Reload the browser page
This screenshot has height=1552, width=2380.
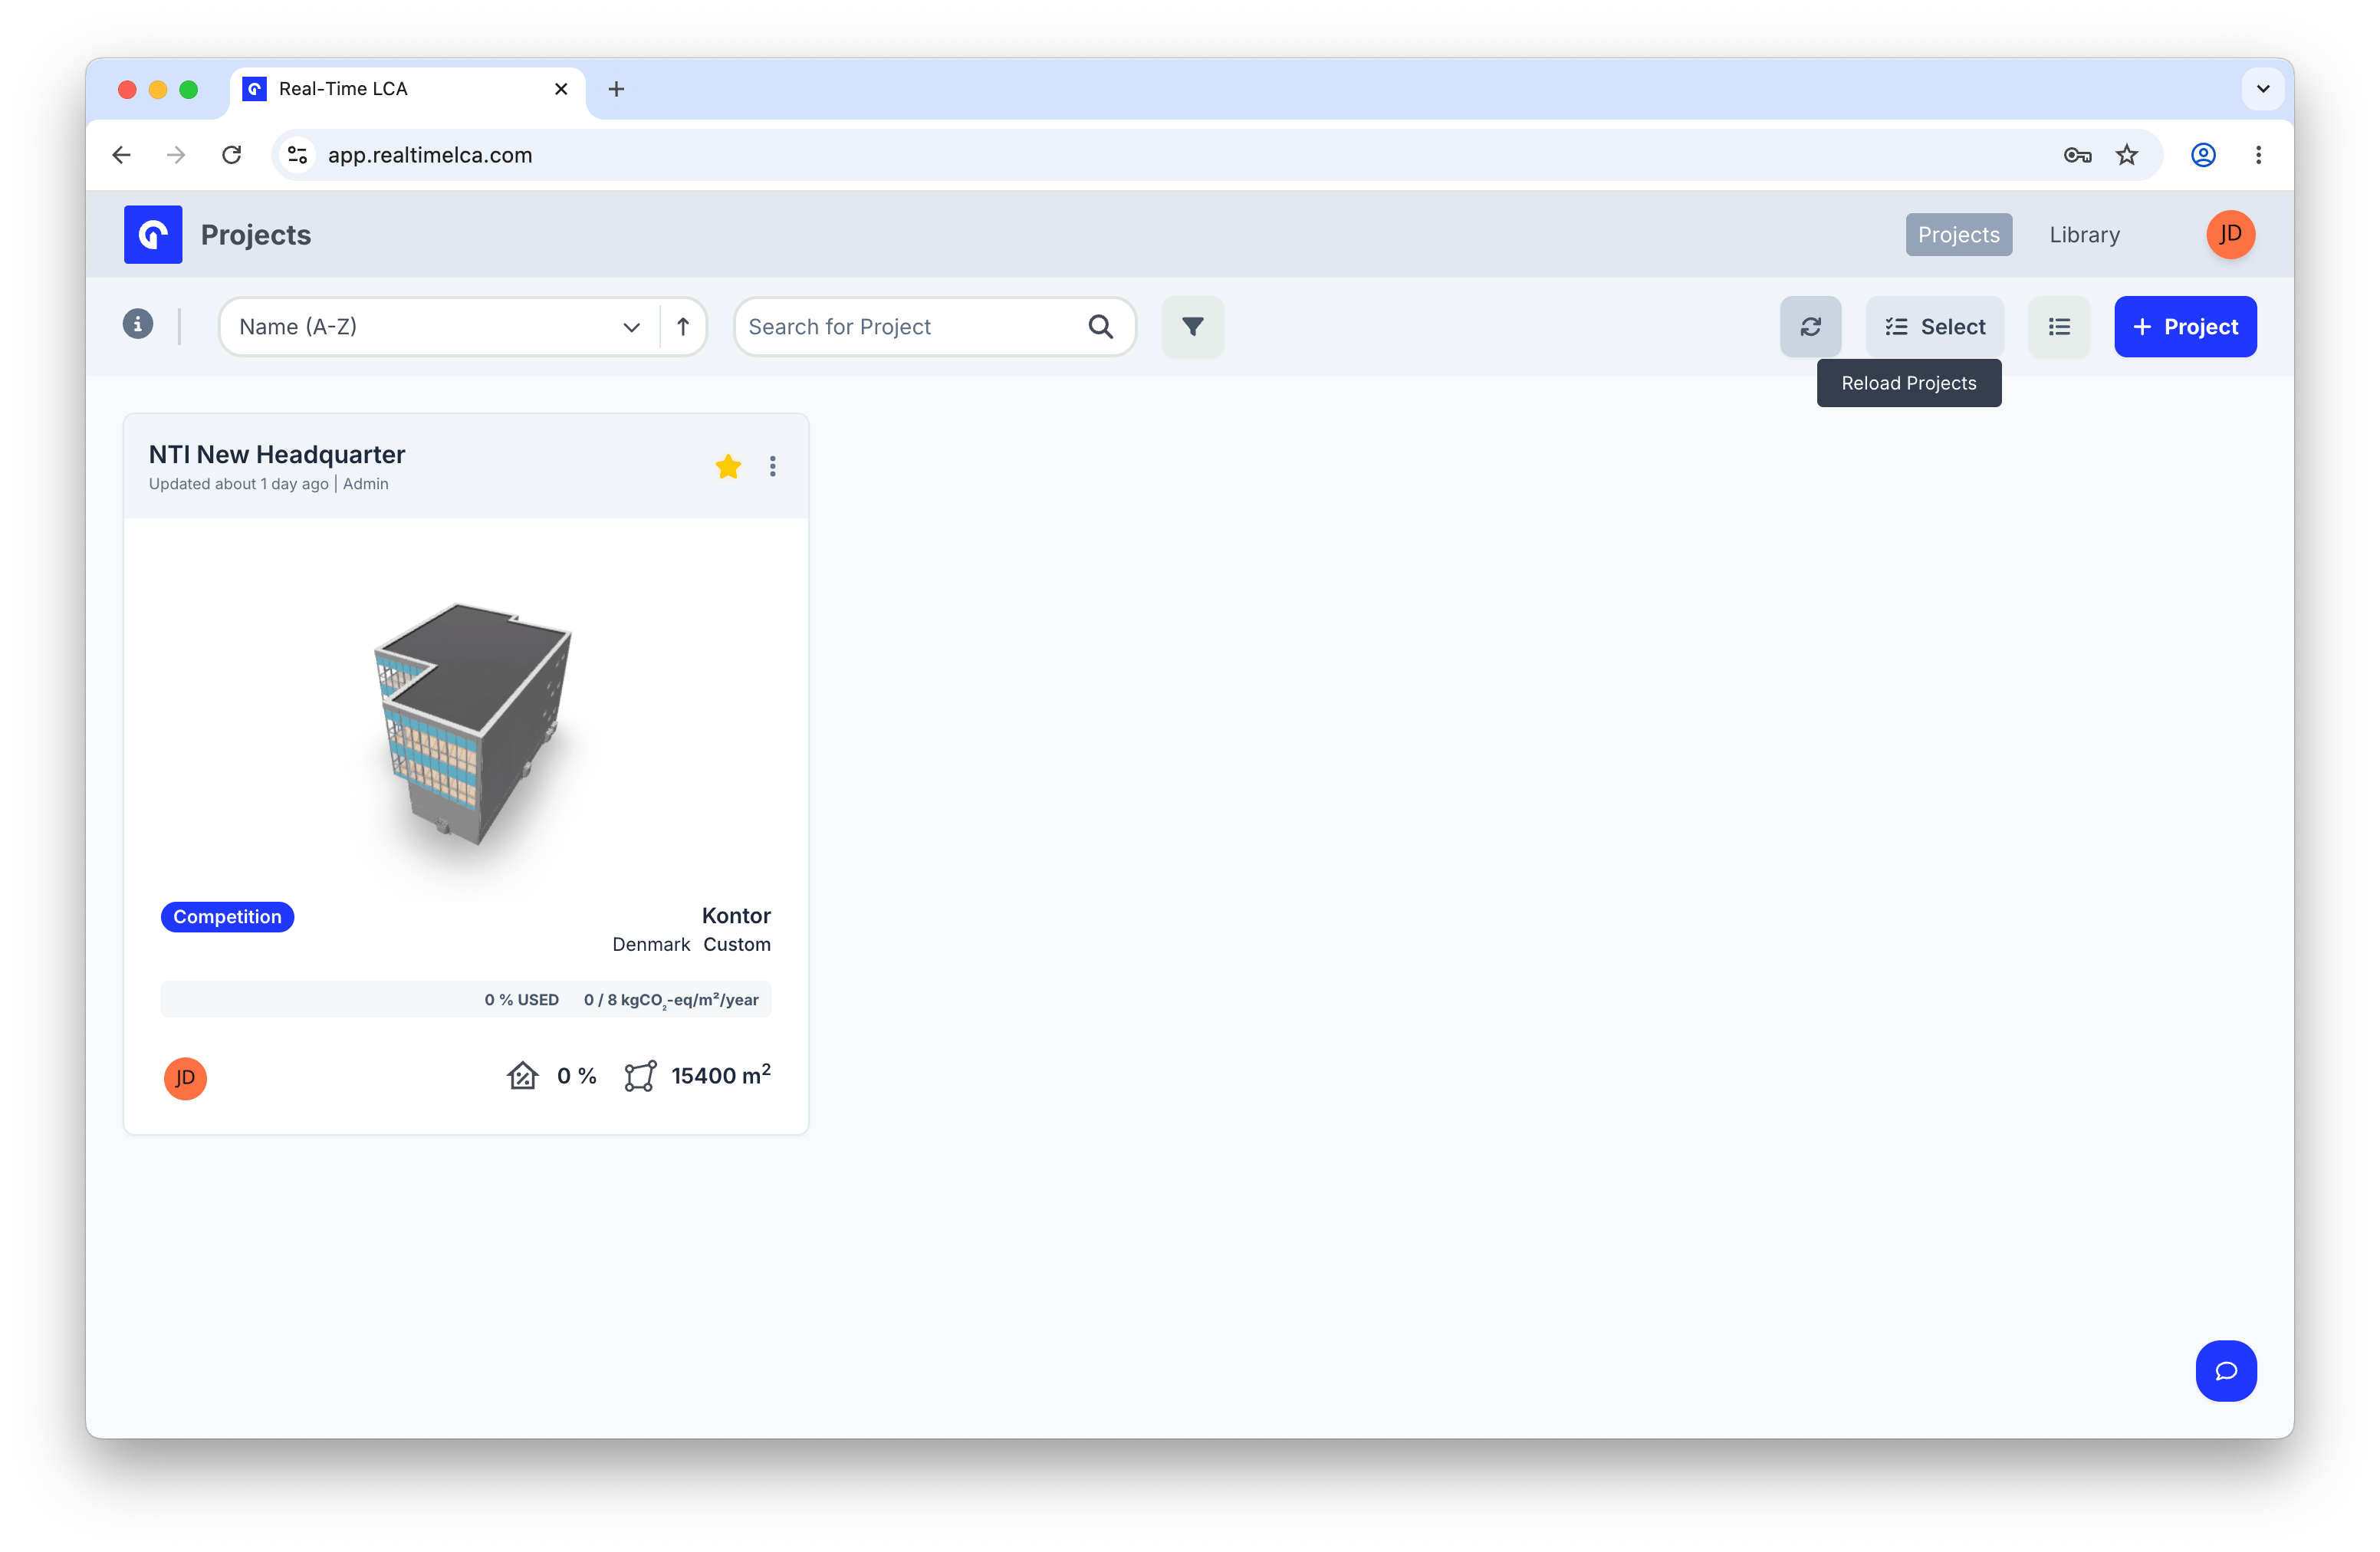click(232, 155)
